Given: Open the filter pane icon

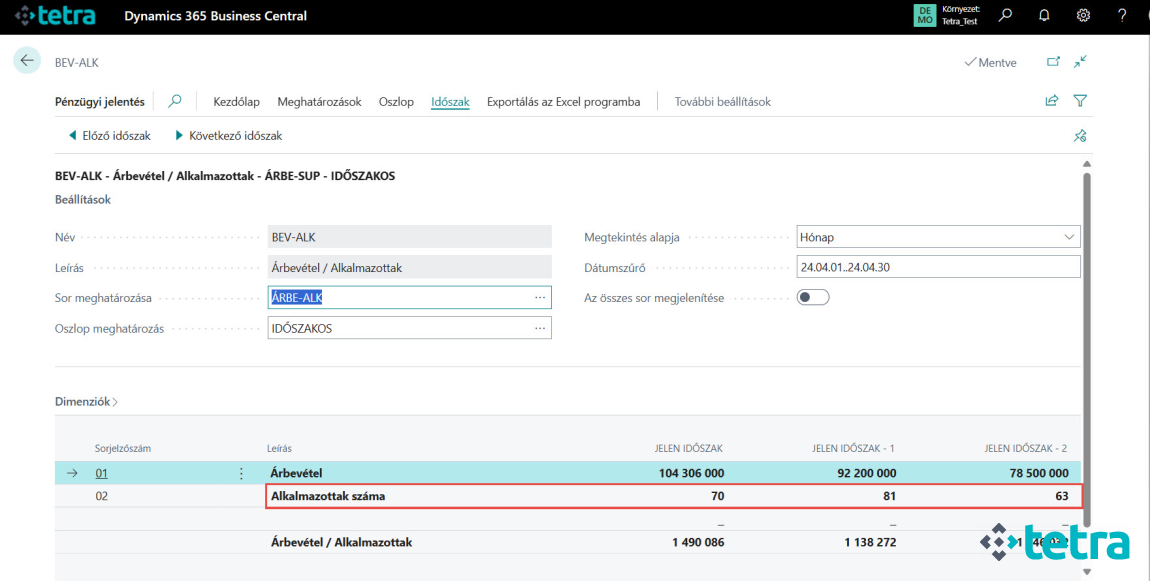Looking at the screenshot, I should (x=1080, y=101).
